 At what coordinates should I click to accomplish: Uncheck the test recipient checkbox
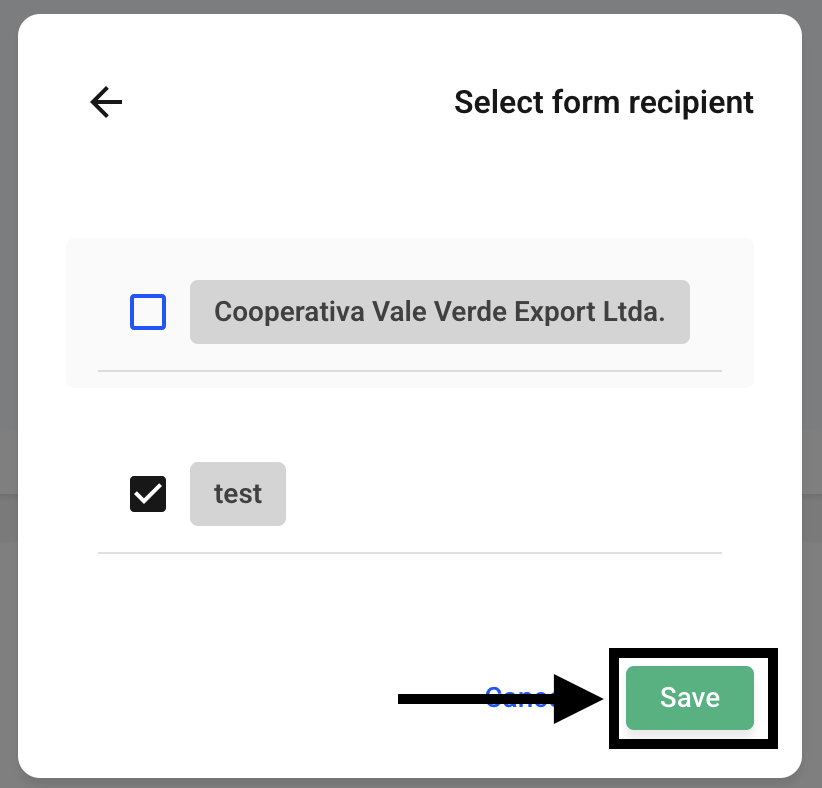click(x=148, y=494)
